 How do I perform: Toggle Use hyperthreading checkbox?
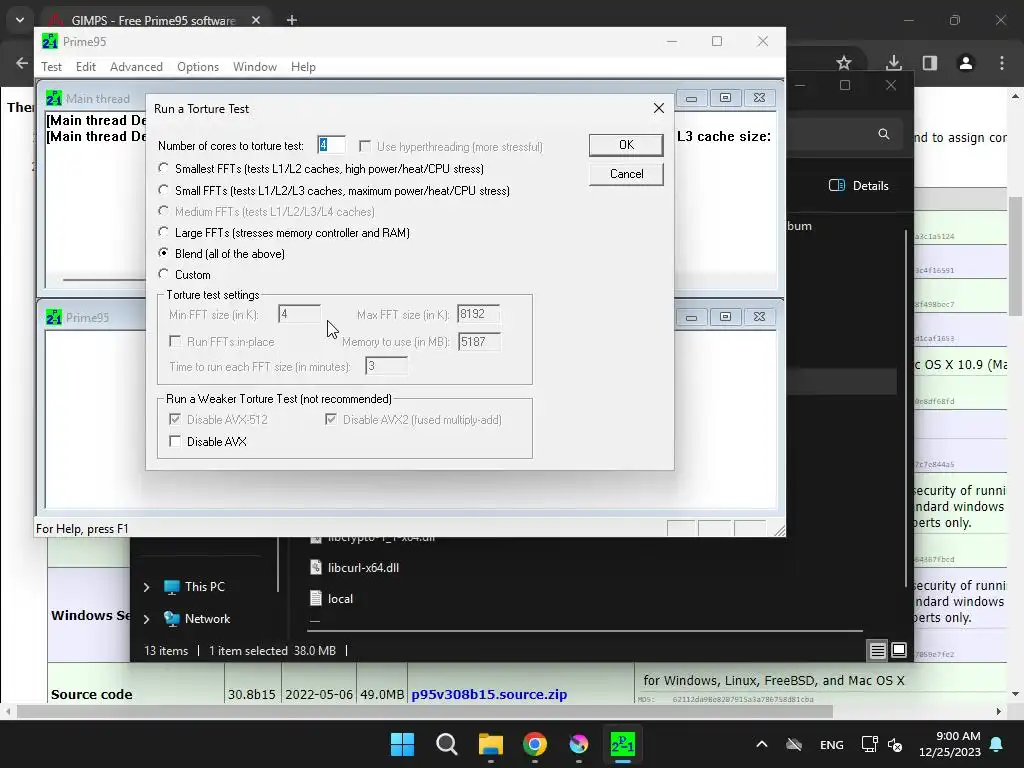click(x=365, y=146)
